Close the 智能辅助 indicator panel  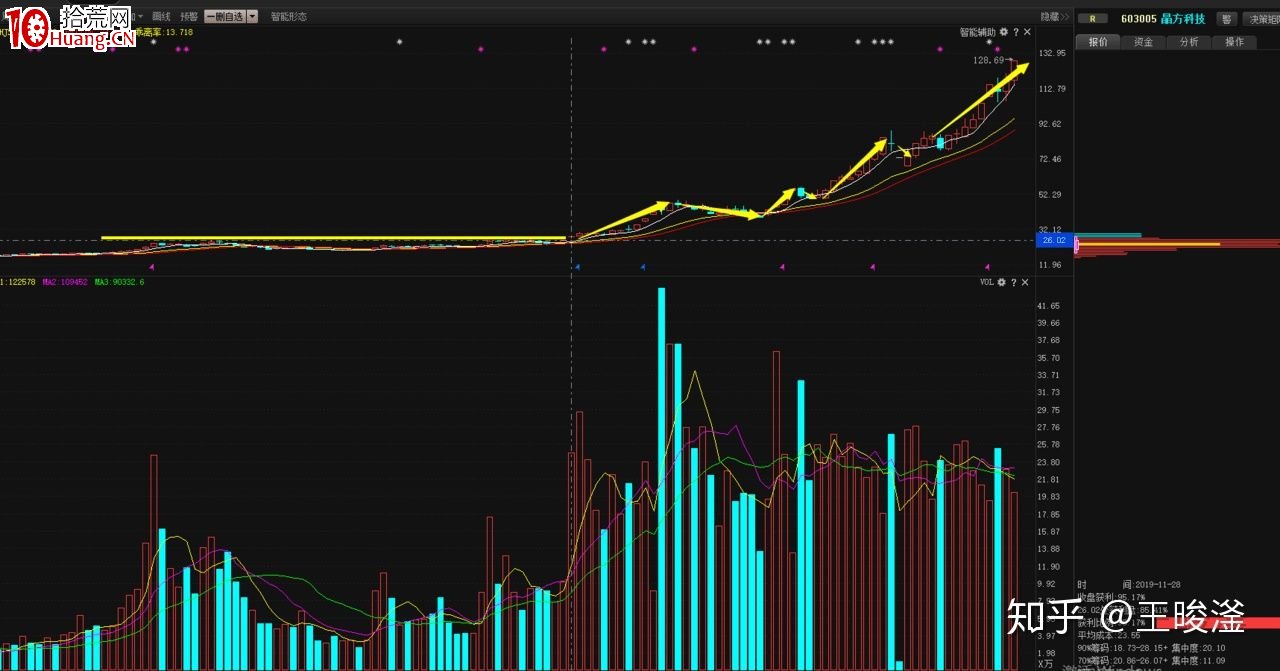coord(1026,32)
